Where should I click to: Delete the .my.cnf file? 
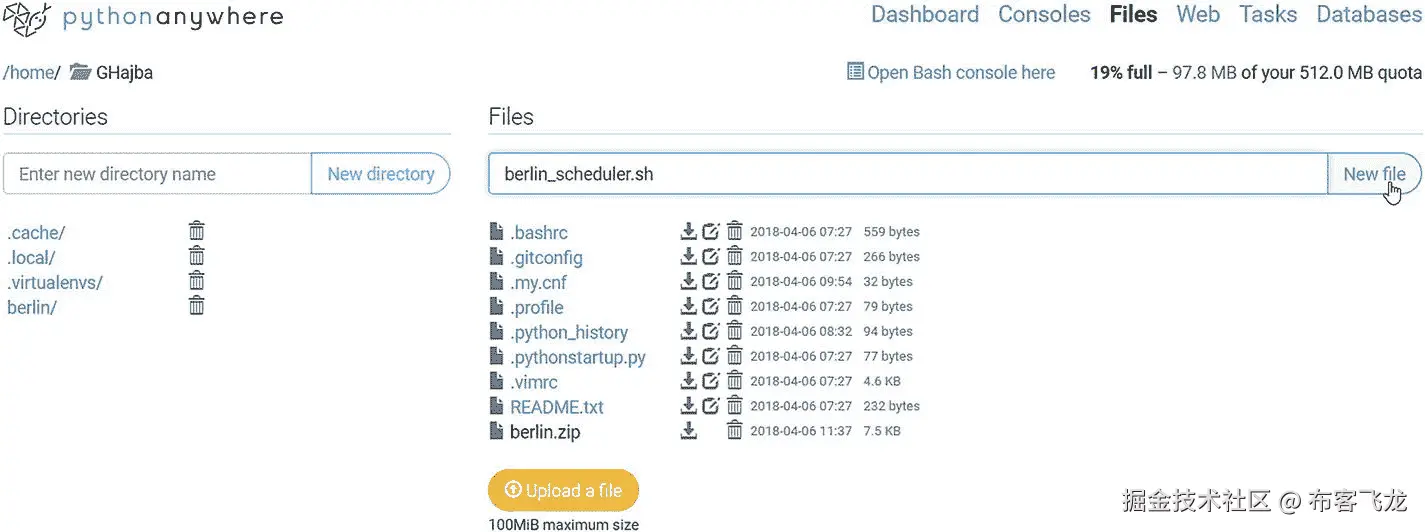coord(734,281)
